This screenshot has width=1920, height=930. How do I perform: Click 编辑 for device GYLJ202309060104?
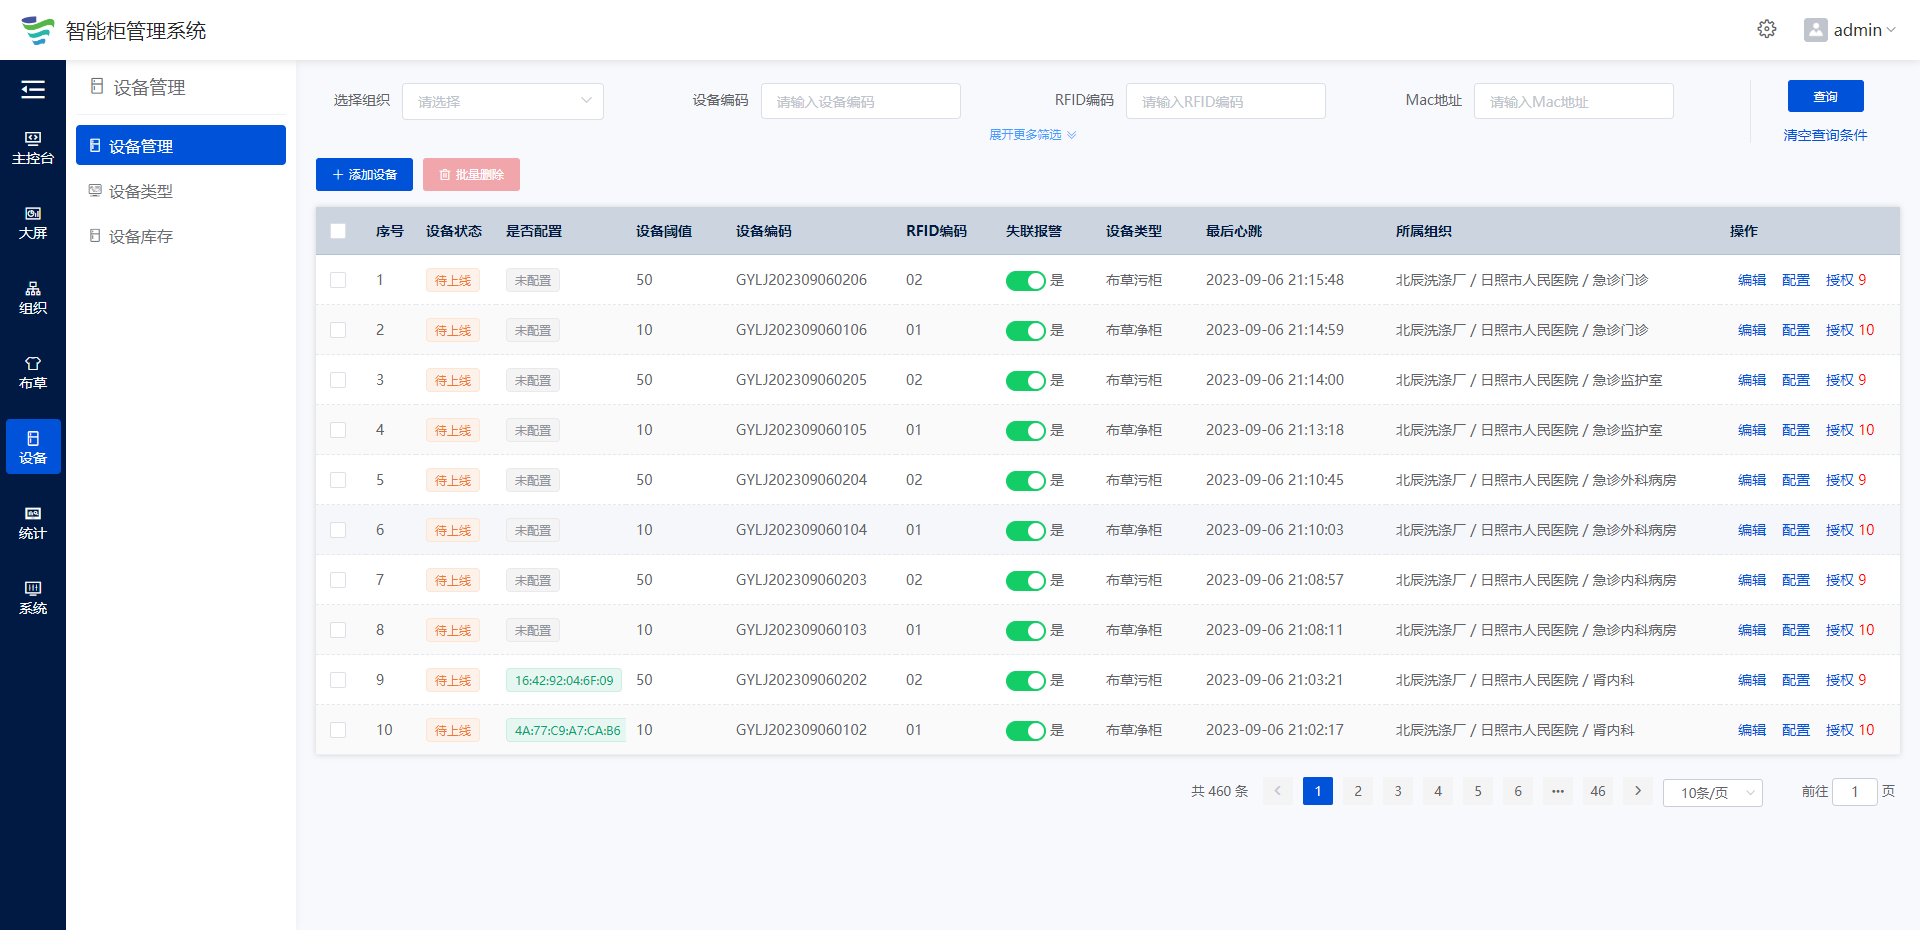point(1752,530)
